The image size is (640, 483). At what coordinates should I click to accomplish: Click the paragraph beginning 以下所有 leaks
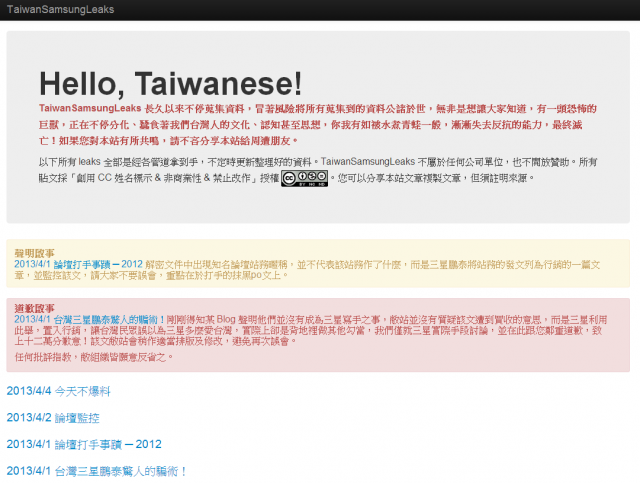pos(318,170)
